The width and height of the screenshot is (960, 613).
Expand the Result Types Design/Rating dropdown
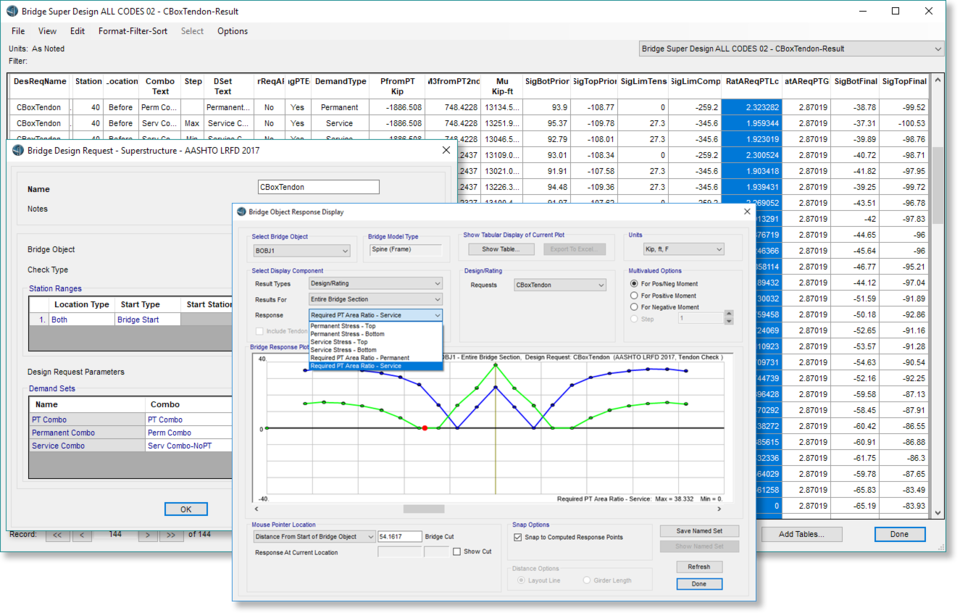(376, 284)
